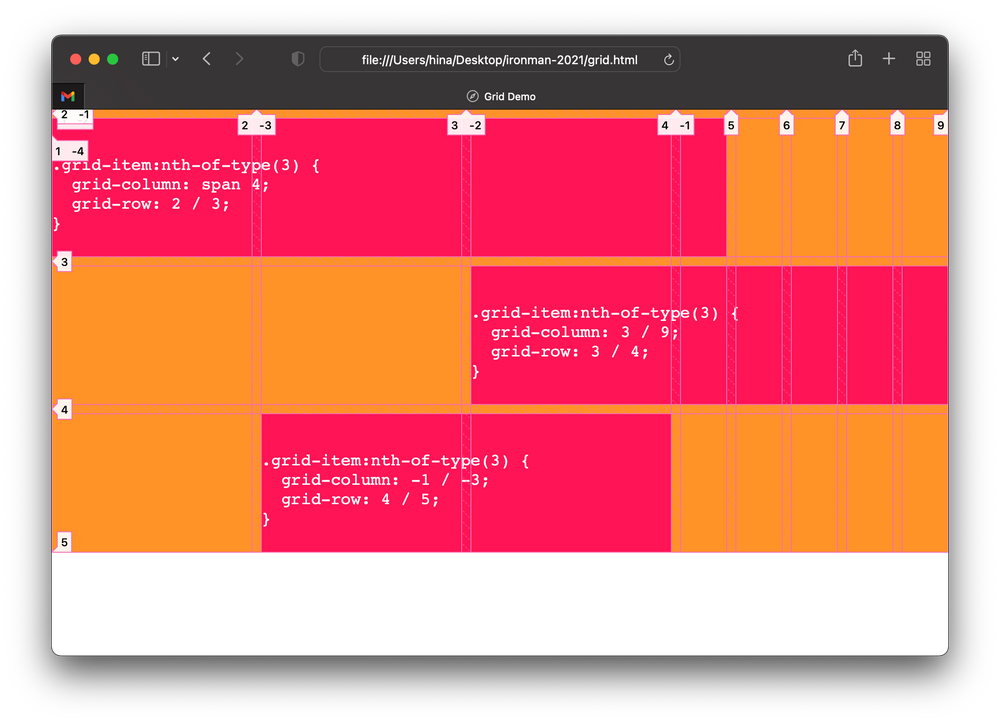Open a new tab with the plus icon
Screen dimensions: 1000x724
click(888, 59)
